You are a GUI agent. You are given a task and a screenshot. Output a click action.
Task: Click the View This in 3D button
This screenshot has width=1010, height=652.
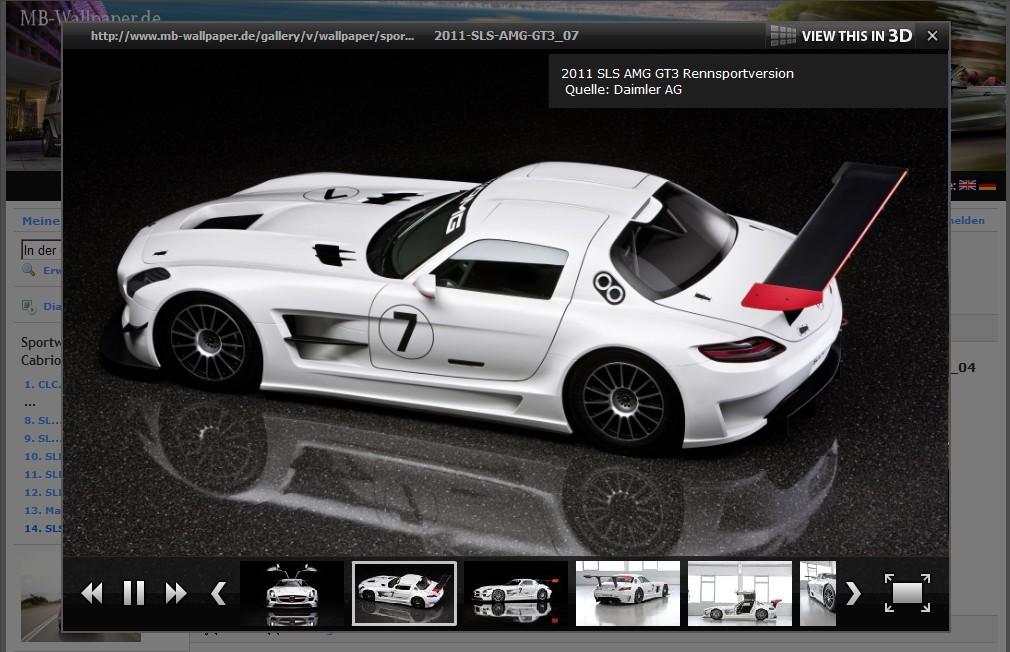click(857, 36)
